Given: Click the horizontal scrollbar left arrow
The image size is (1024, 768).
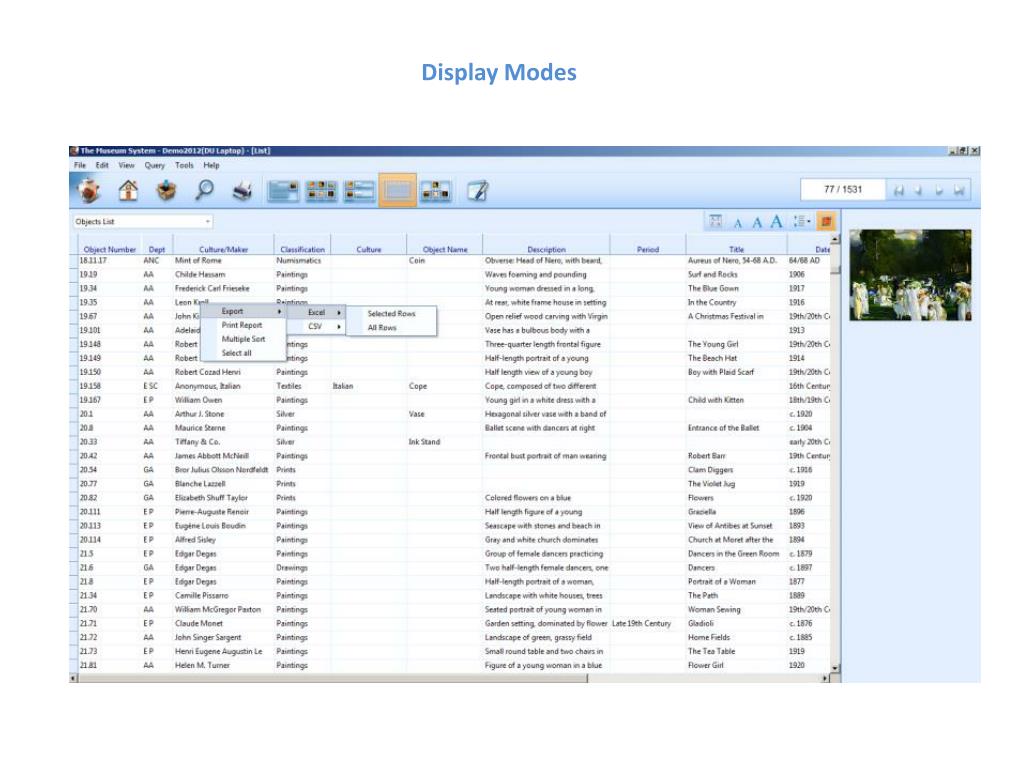Looking at the screenshot, I should coord(73,679).
